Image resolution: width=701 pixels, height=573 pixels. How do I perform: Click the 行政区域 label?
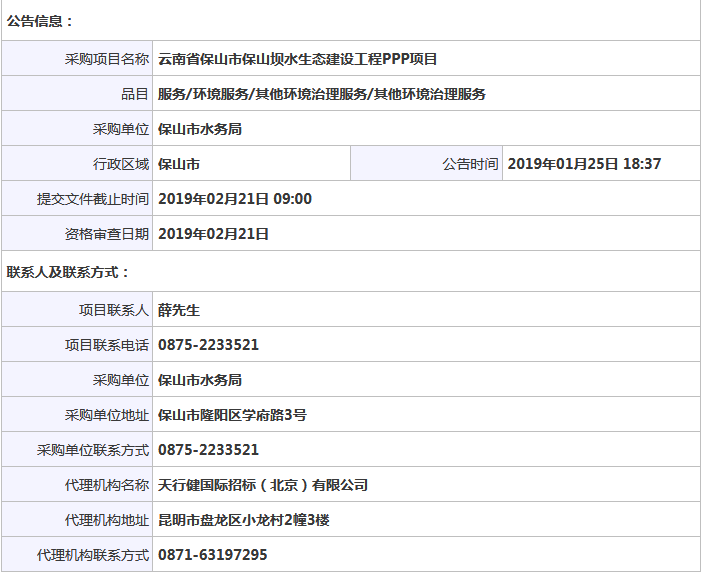click(121, 164)
